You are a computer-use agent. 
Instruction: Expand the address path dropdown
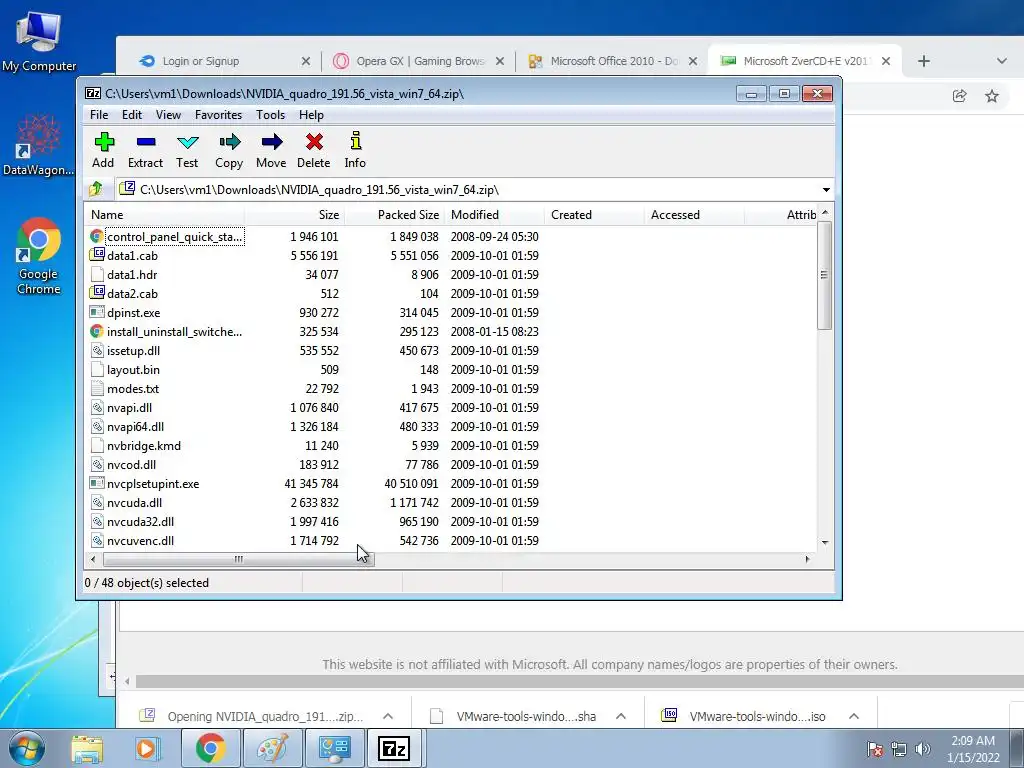(x=826, y=190)
